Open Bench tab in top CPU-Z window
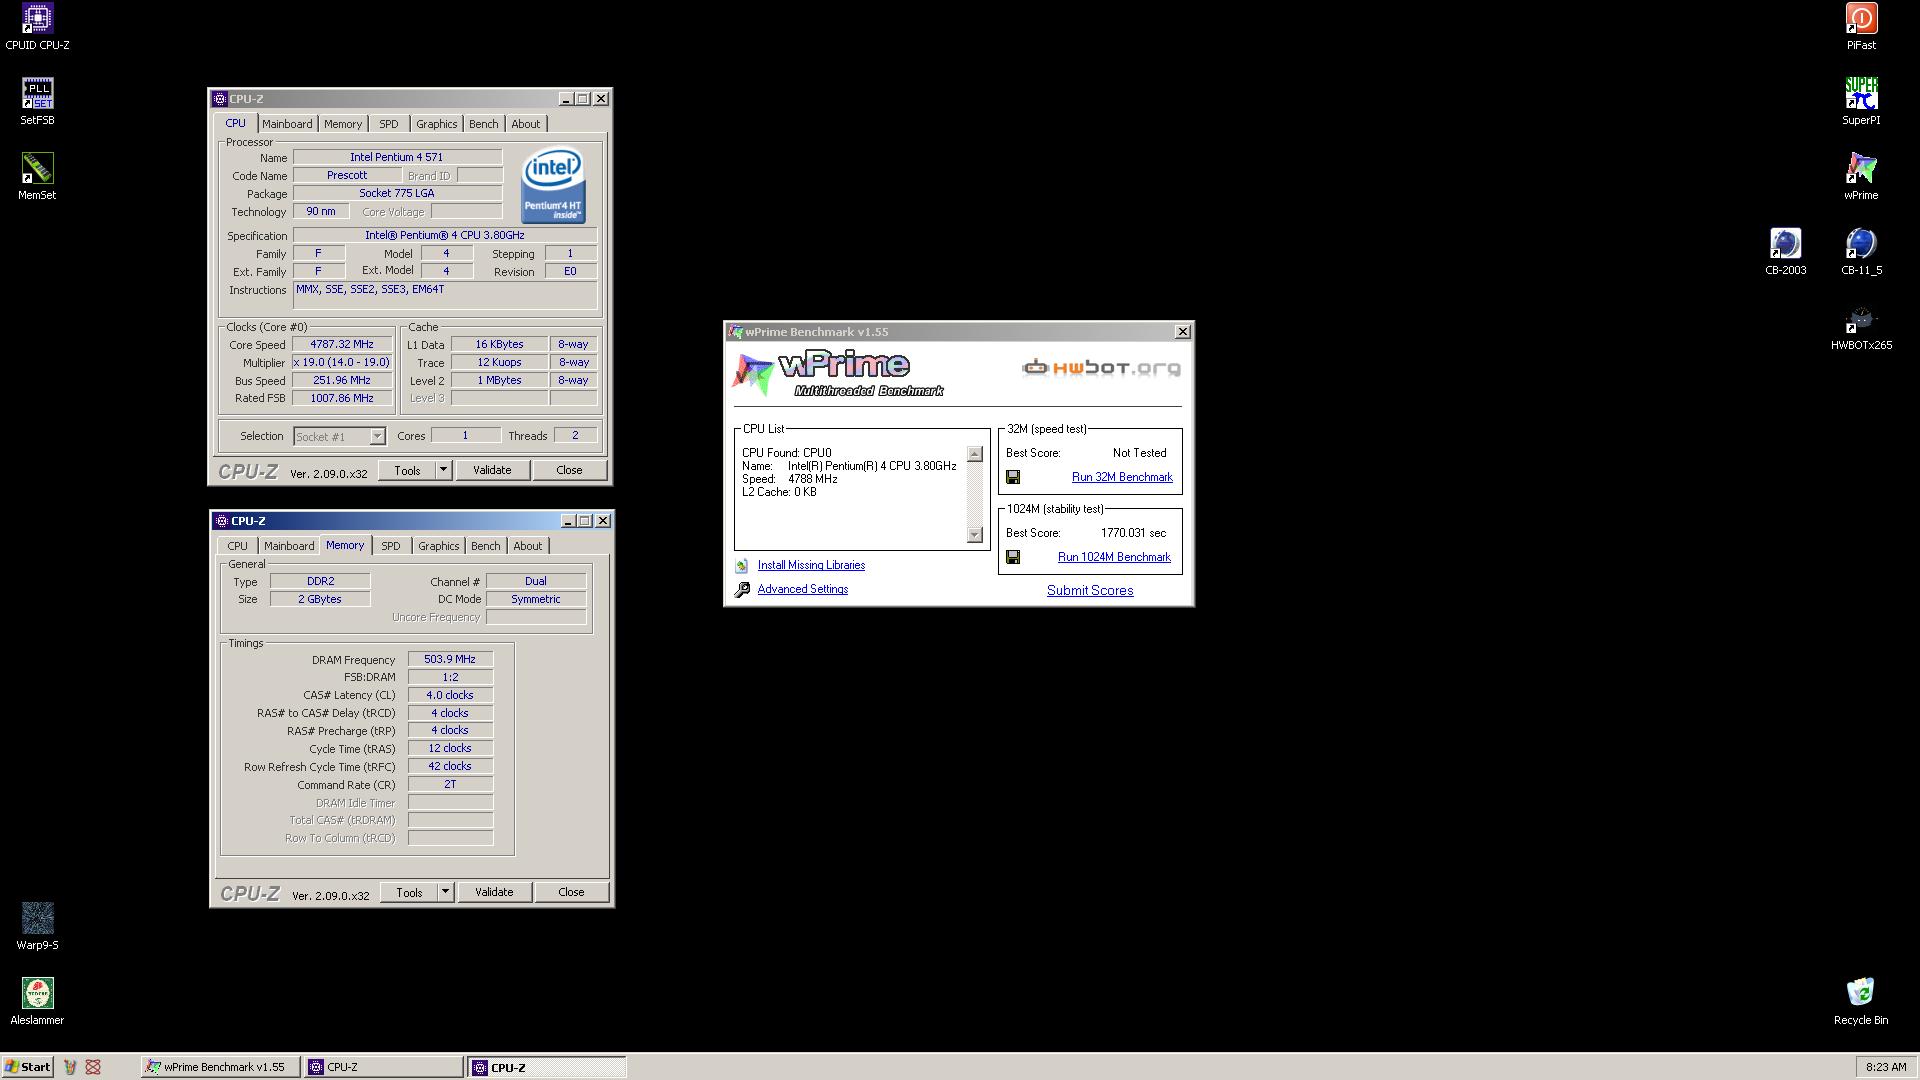 484,124
